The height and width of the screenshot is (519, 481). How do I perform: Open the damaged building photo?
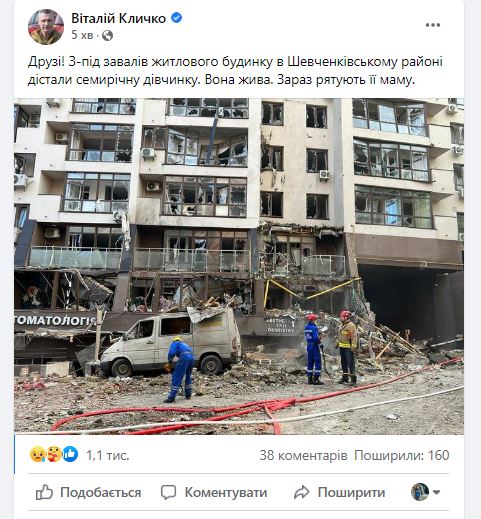[239, 266]
